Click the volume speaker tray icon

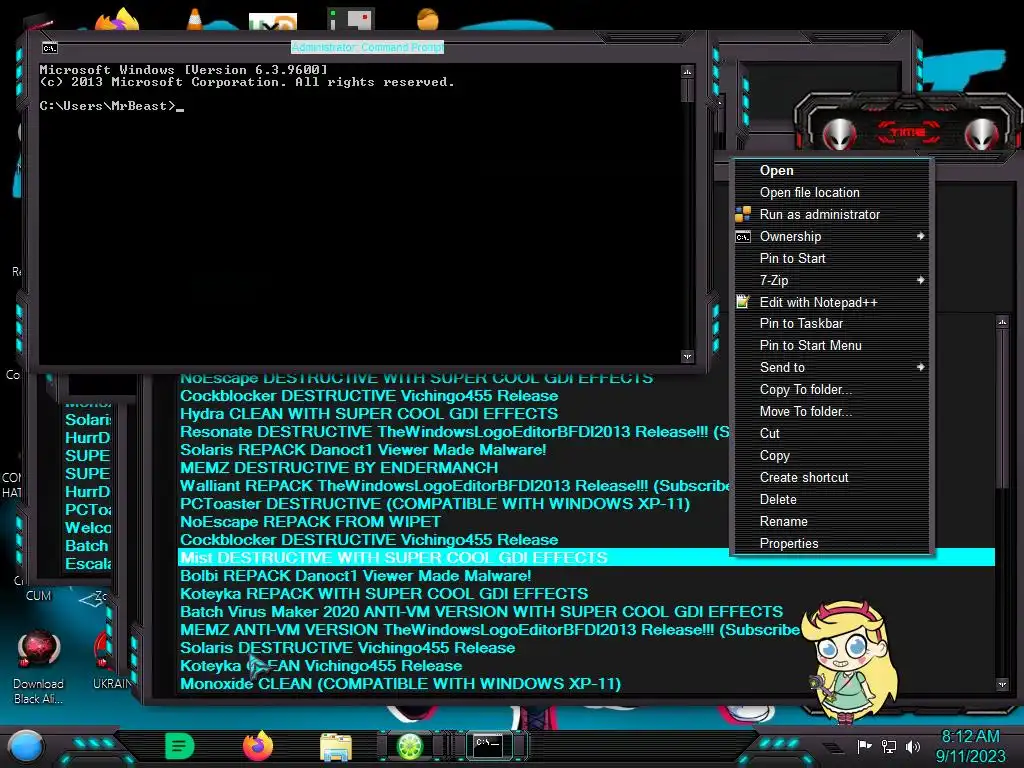click(913, 746)
